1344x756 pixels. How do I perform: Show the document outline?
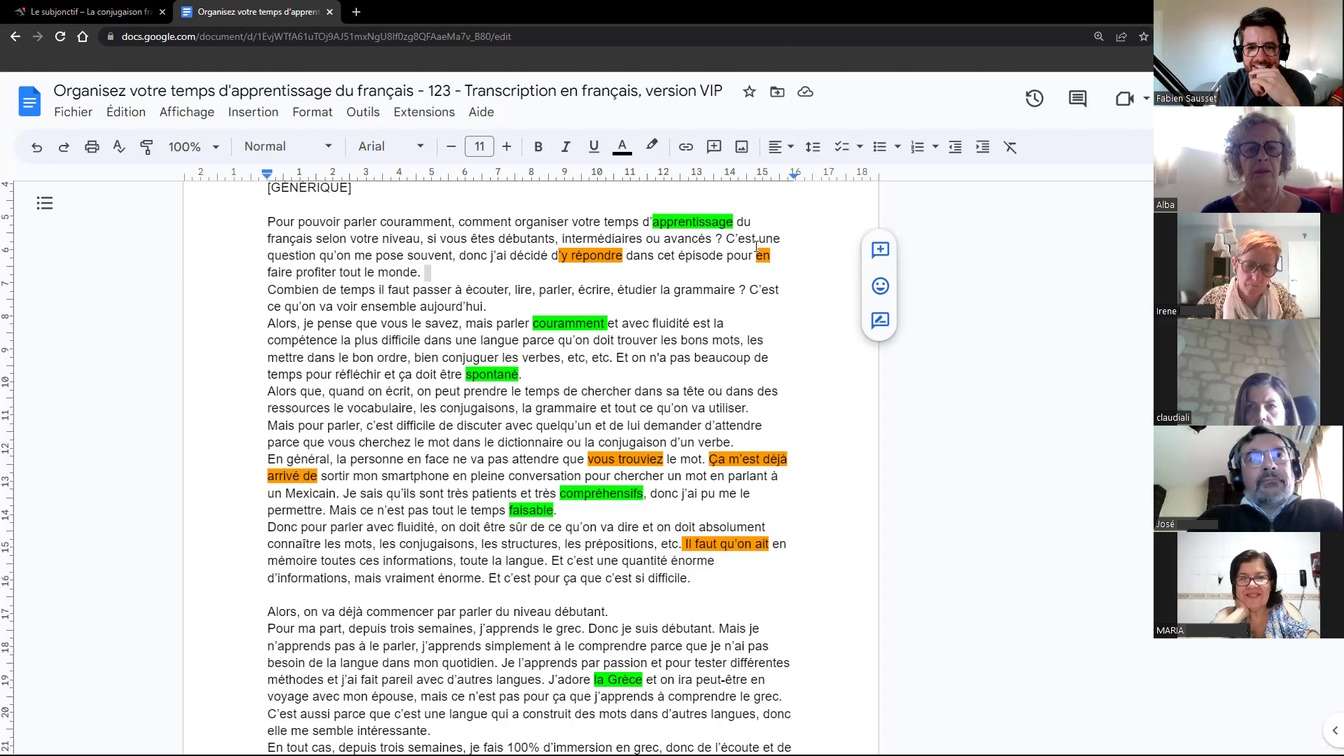click(x=44, y=203)
